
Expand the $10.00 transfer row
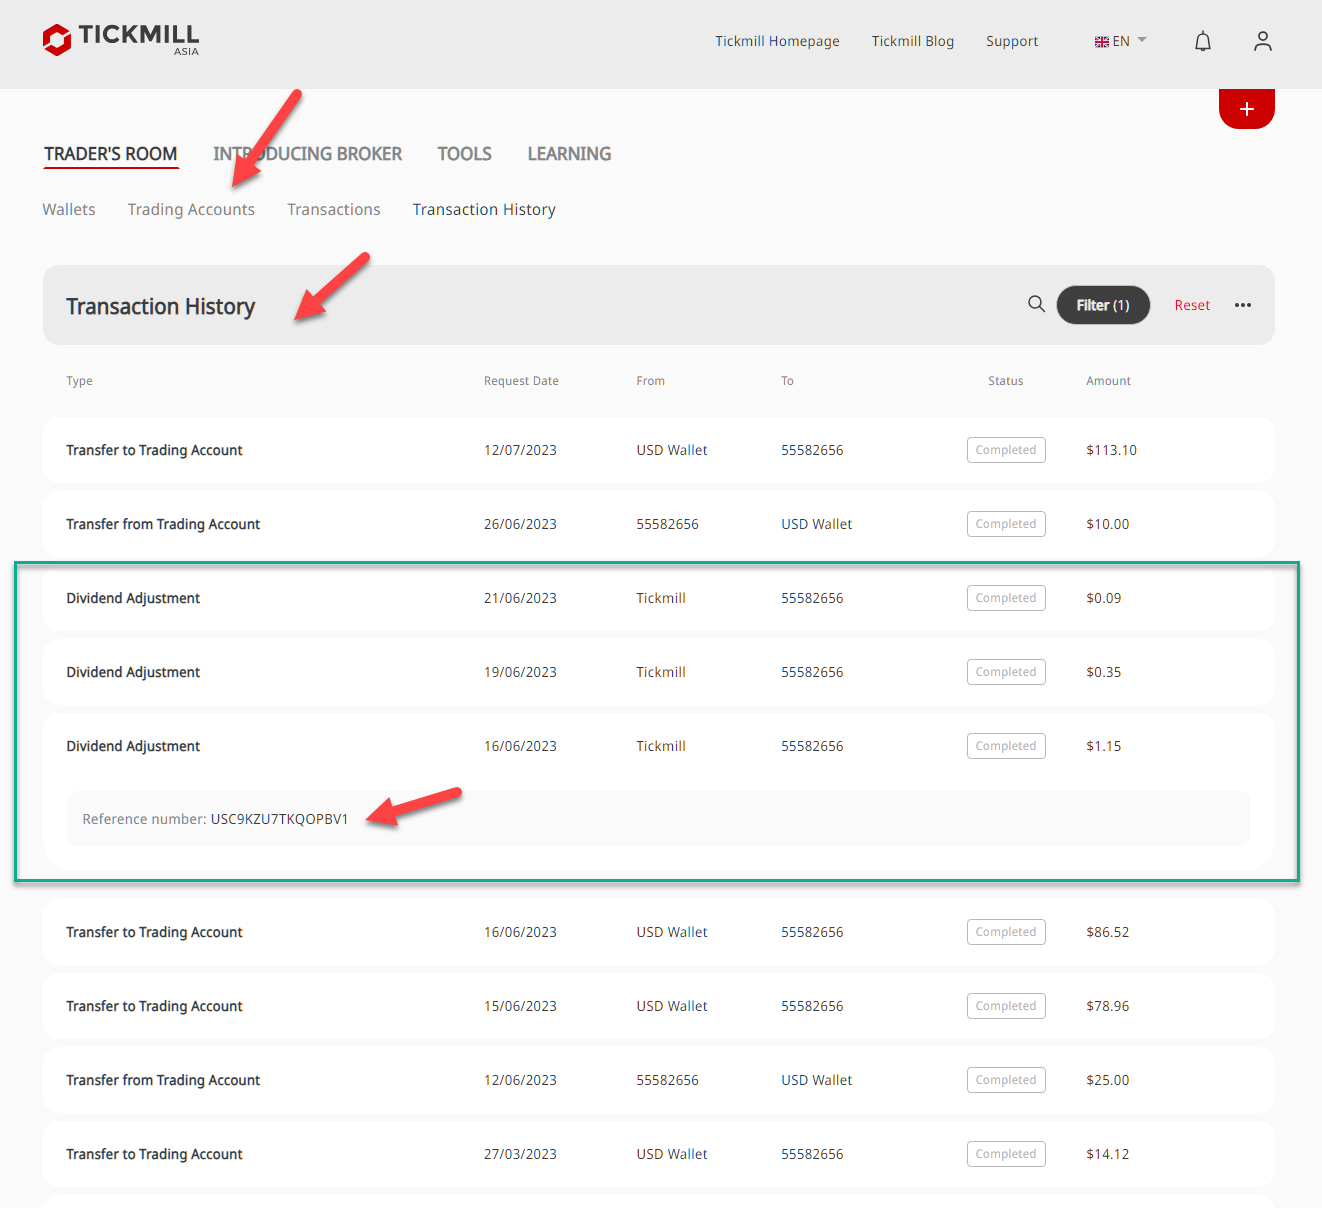pos(659,524)
